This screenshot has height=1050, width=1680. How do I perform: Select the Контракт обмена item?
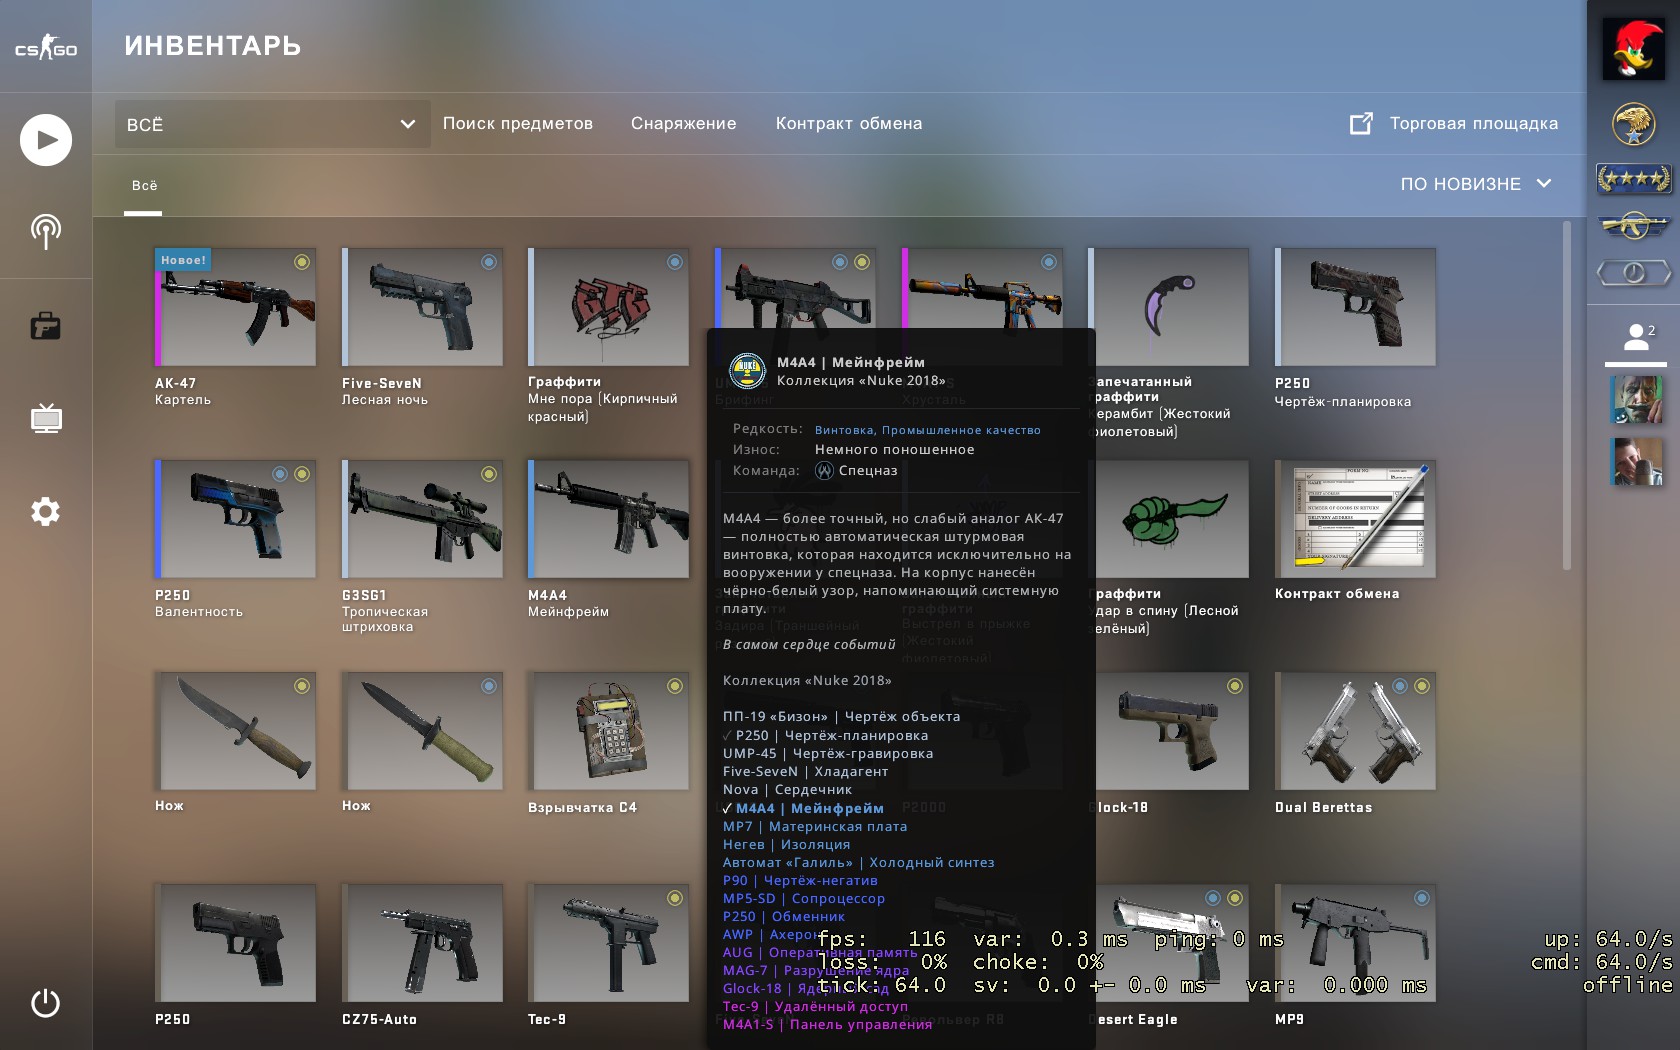point(1355,519)
